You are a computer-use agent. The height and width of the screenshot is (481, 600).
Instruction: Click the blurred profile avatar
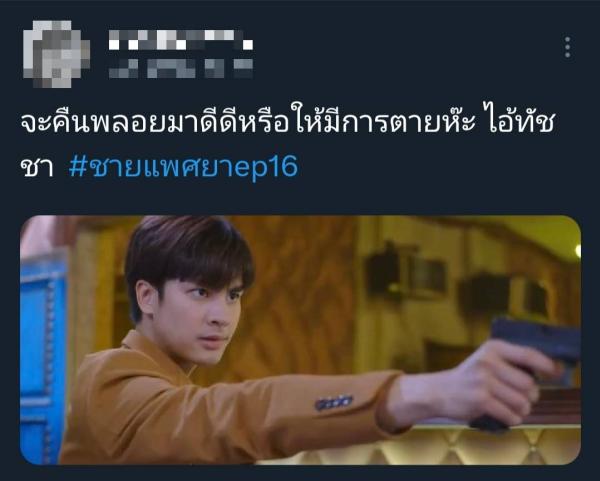[57, 54]
